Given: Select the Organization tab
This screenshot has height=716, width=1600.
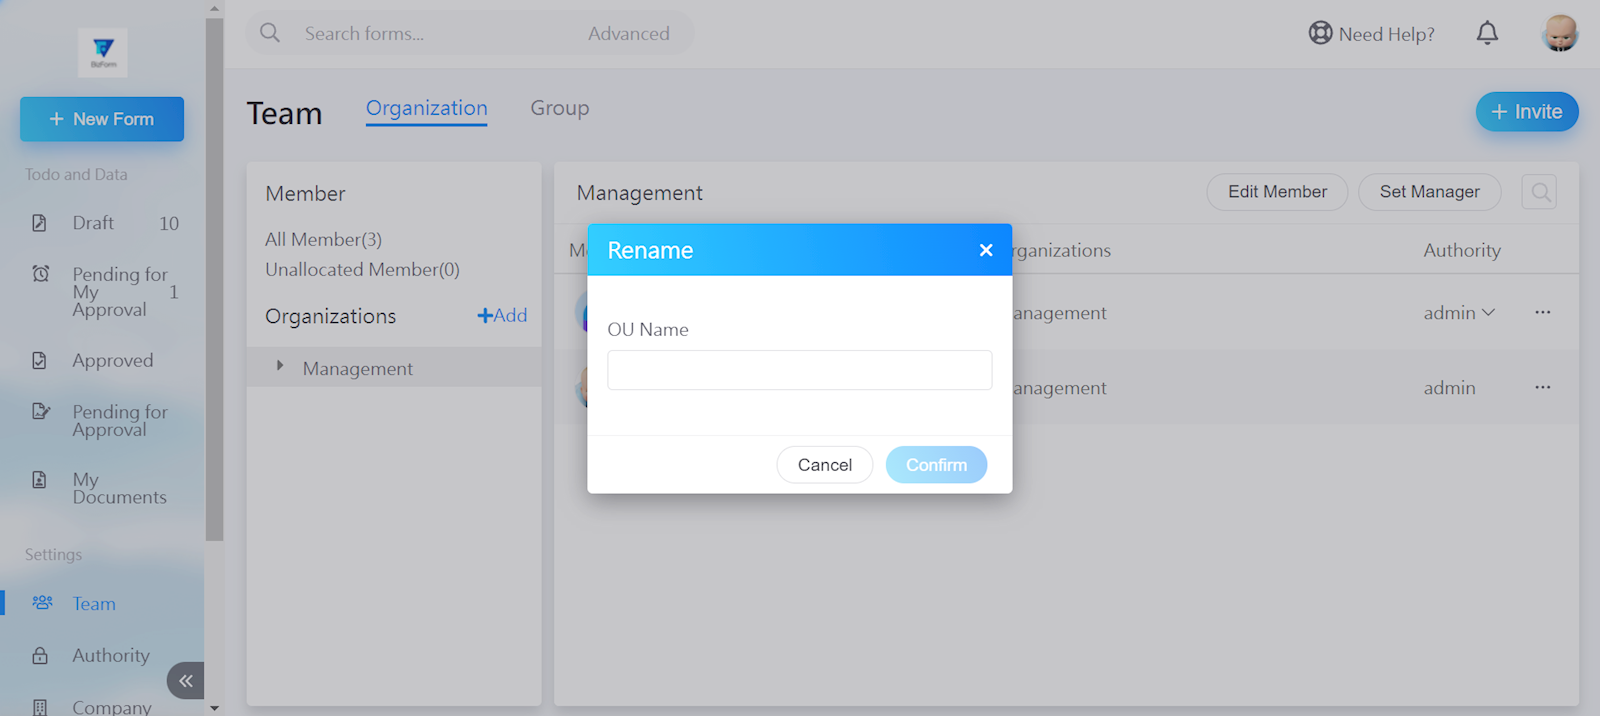Looking at the screenshot, I should pos(426,108).
